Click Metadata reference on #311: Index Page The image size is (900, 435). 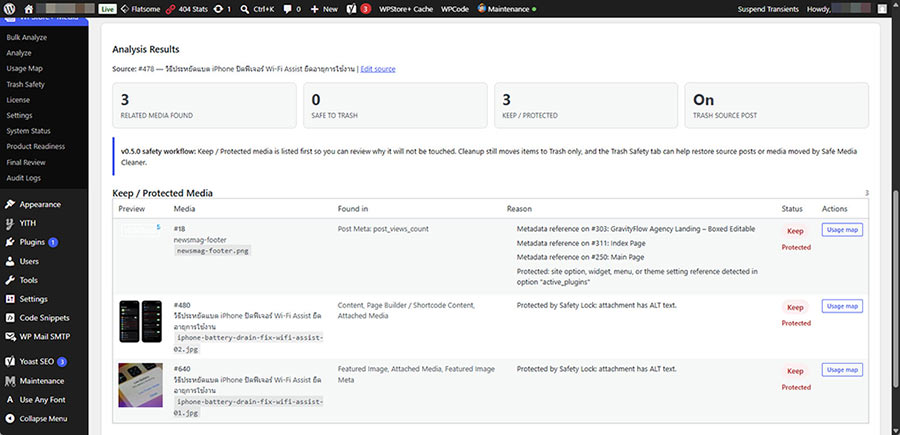(580, 243)
